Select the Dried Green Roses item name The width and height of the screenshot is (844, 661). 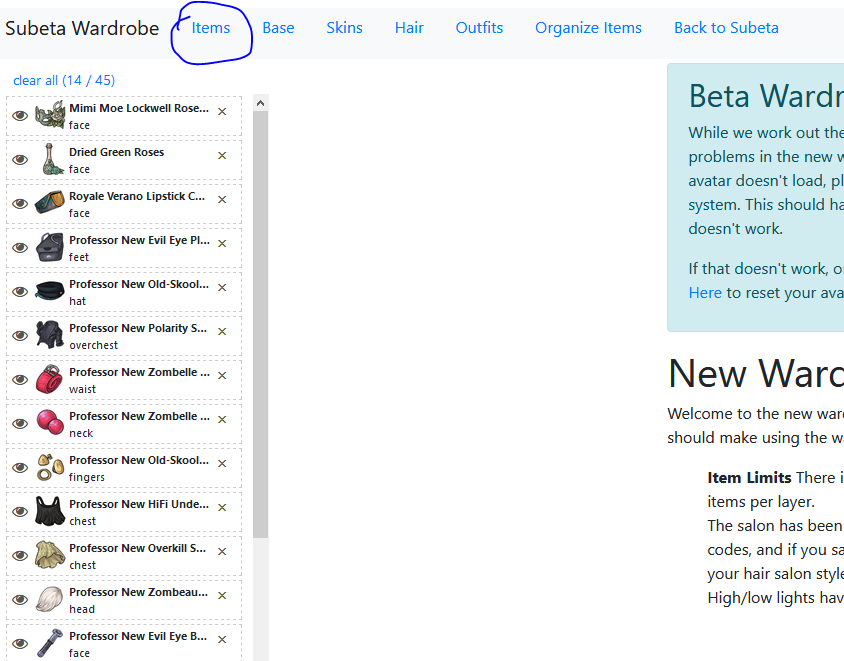point(117,152)
